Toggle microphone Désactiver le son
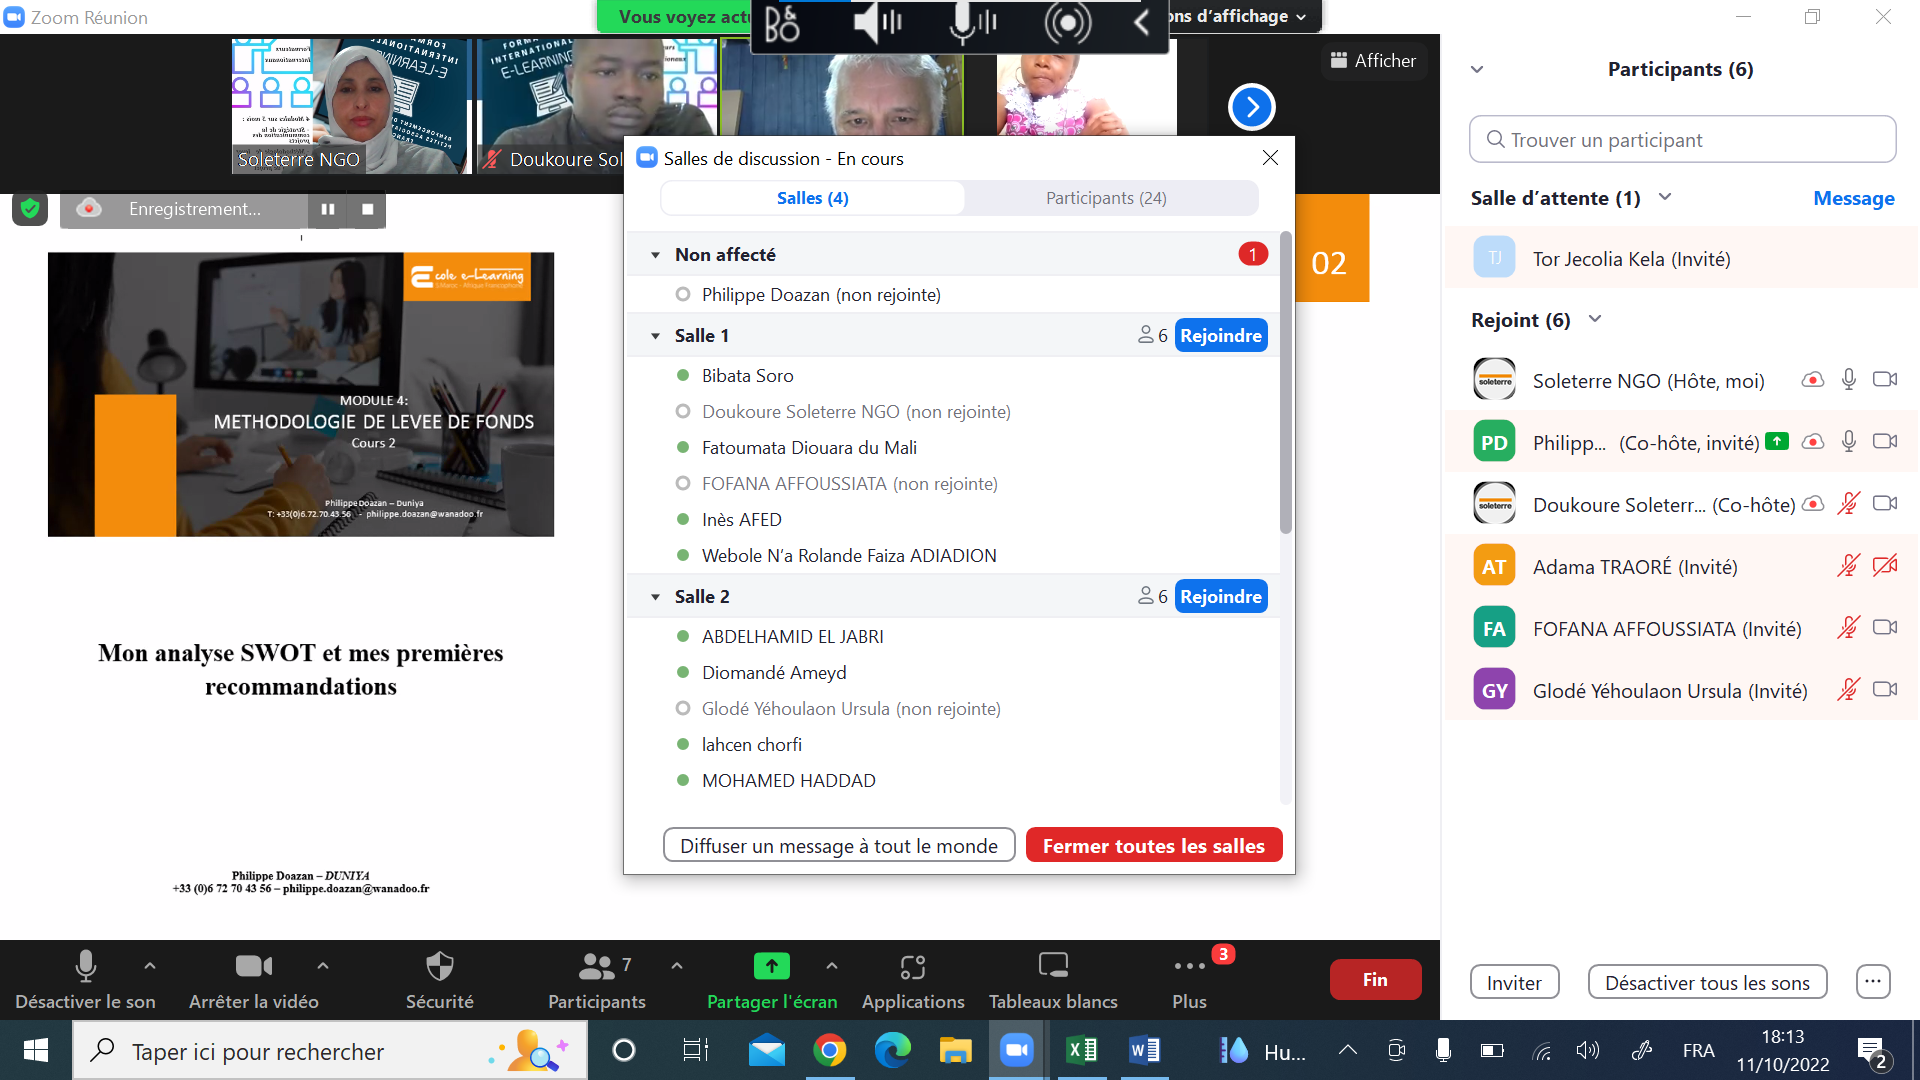The height and width of the screenshot is (1080, 1920). (85, 979)
